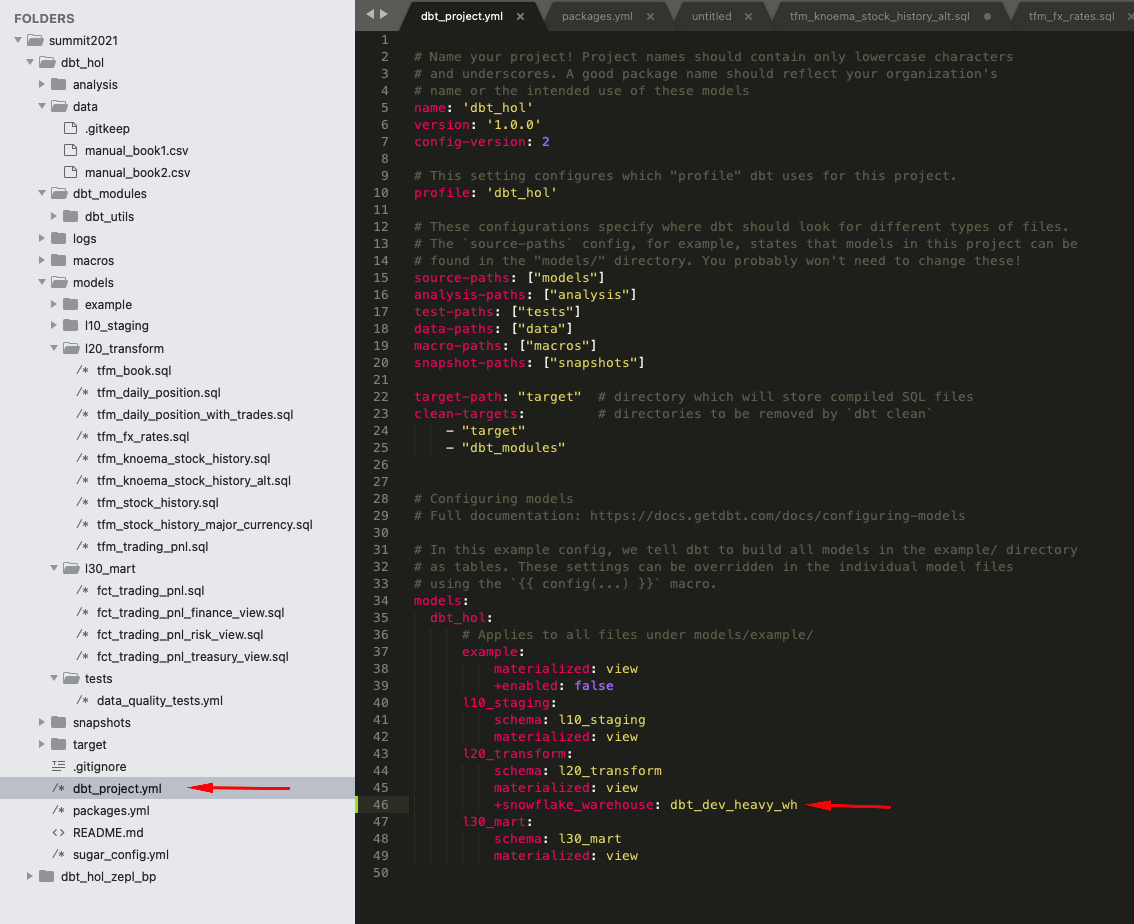Click the forward tab navigation arrow
The height and width of the screenshot is (924, 1134).
(384, 14)
